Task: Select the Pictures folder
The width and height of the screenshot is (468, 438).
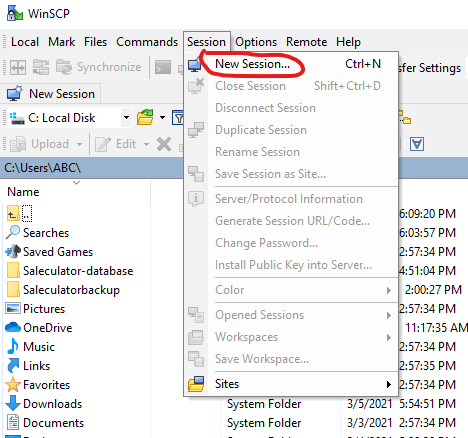Action: (x=35, y=309)
